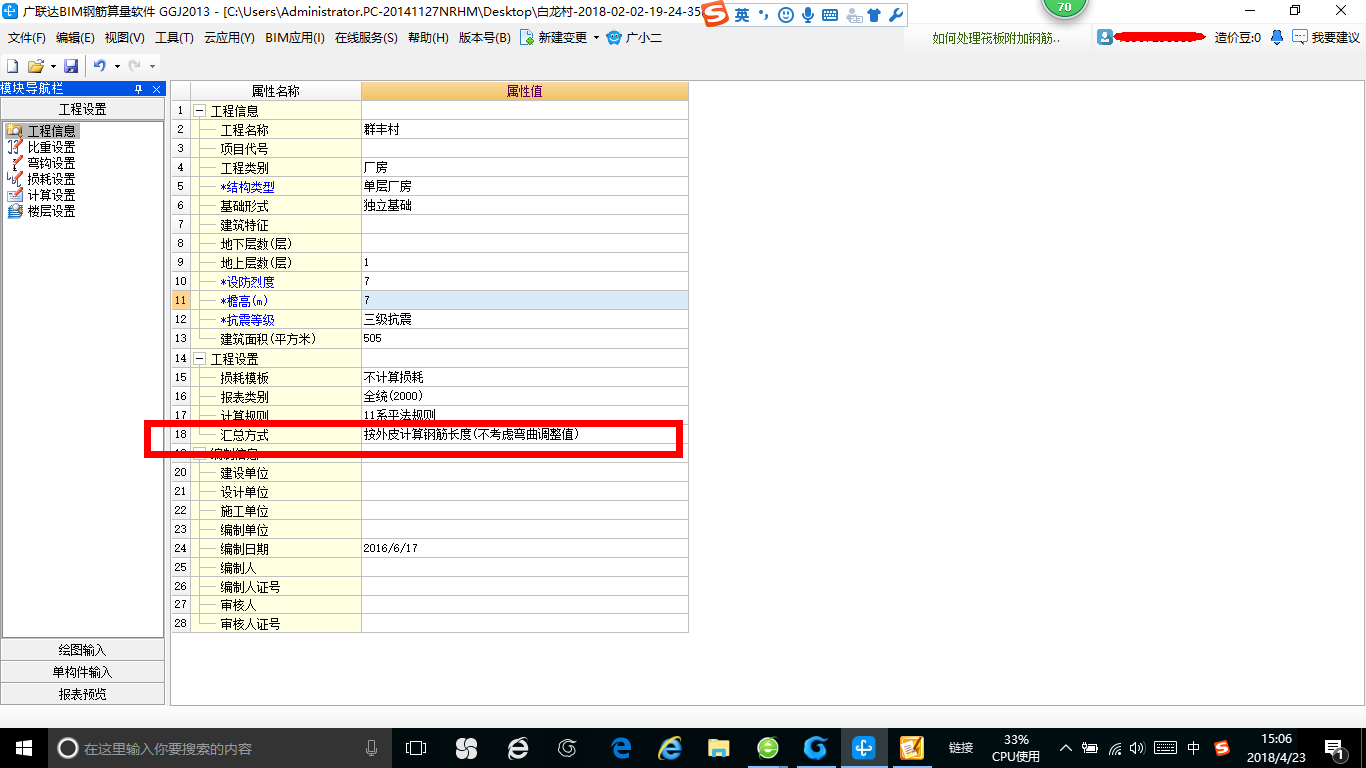Collapse the 工程信息 group in the table

(x=200, y=111)
